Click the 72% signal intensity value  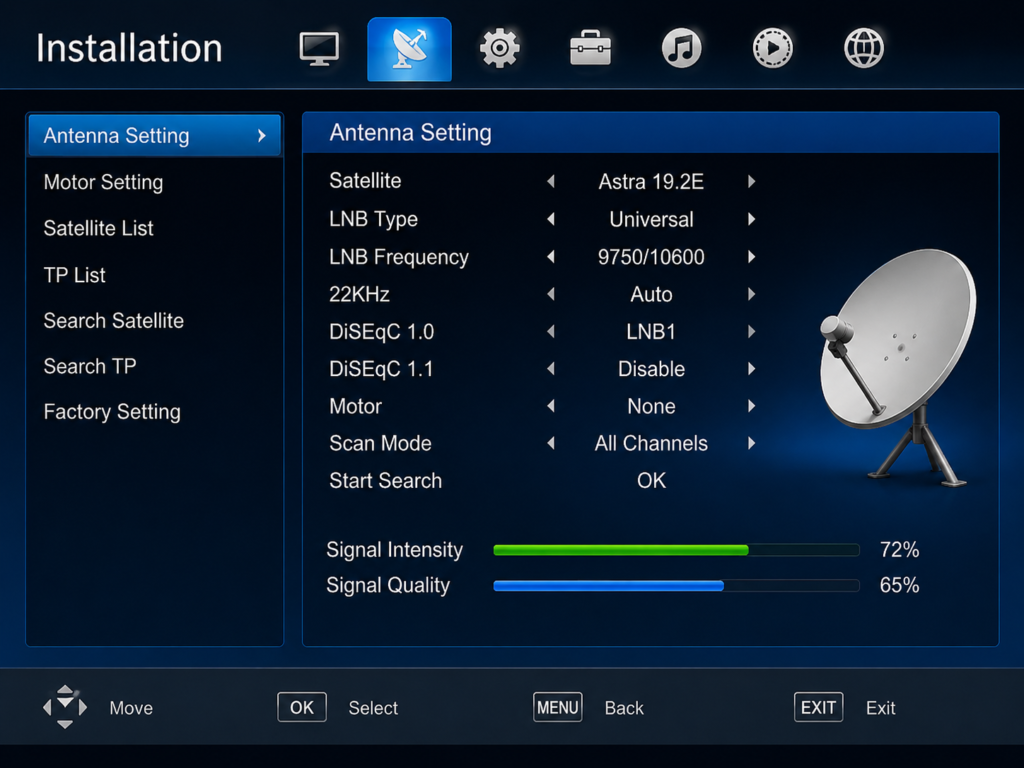899,550
